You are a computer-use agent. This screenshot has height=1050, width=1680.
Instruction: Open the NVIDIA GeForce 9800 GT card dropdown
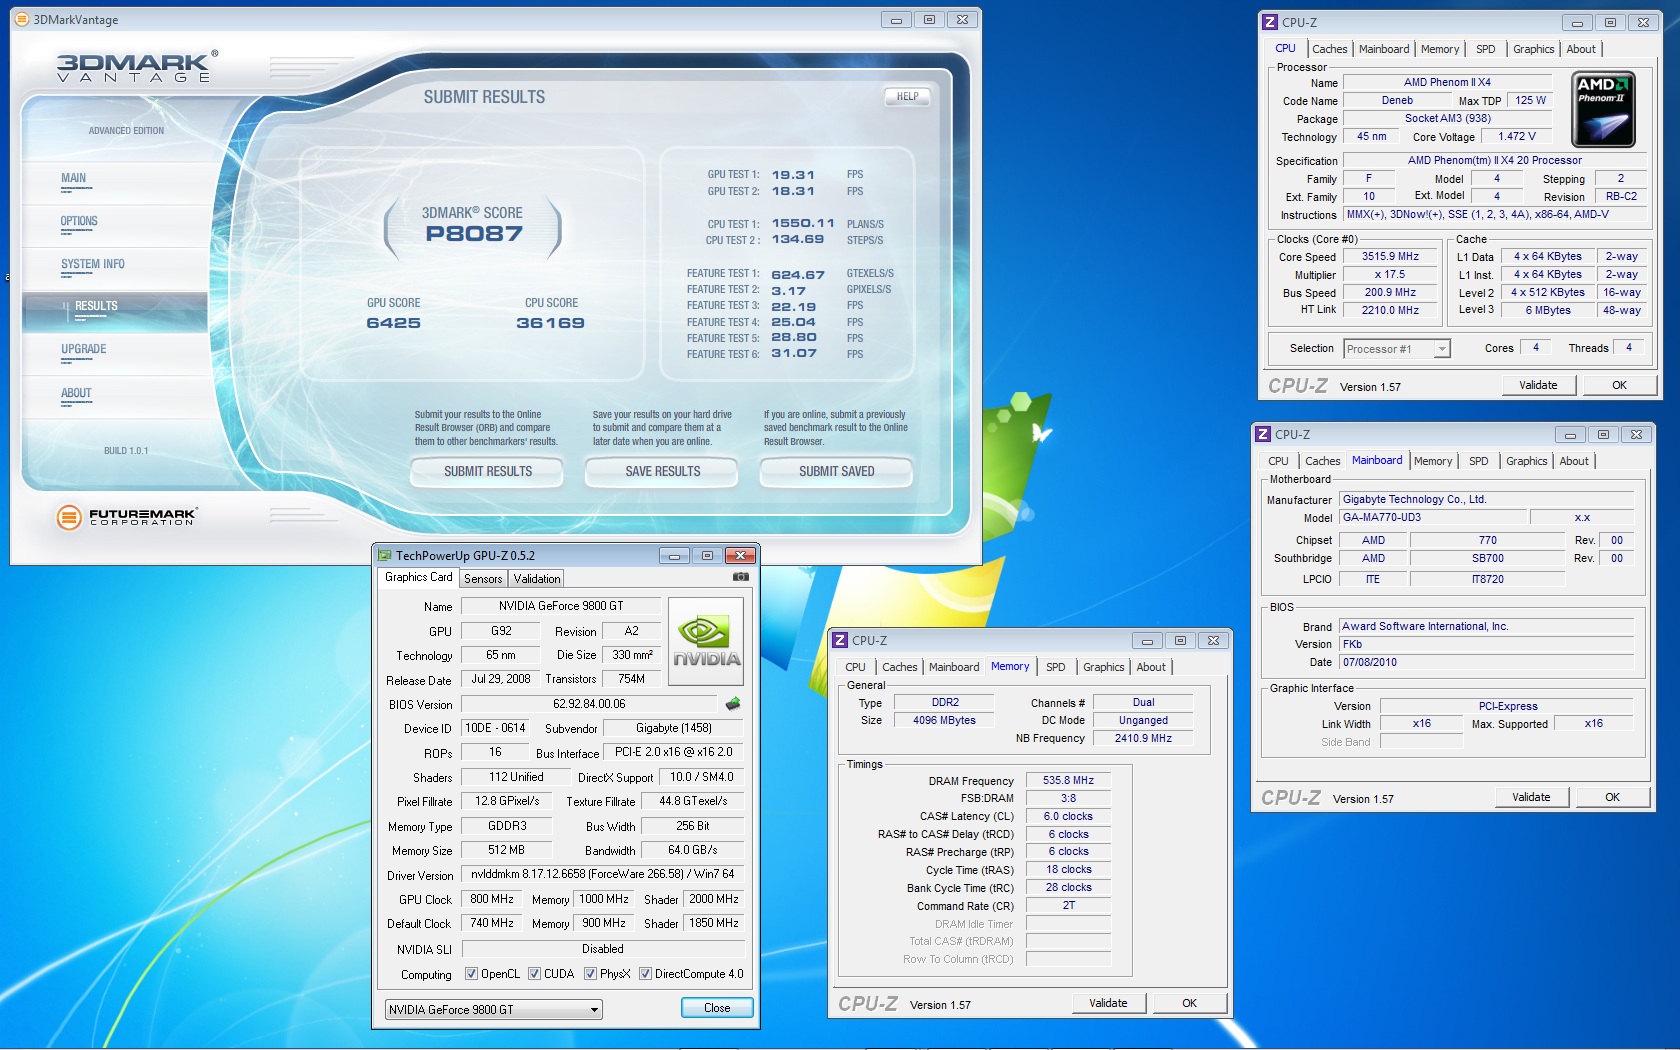point(494,1010)
